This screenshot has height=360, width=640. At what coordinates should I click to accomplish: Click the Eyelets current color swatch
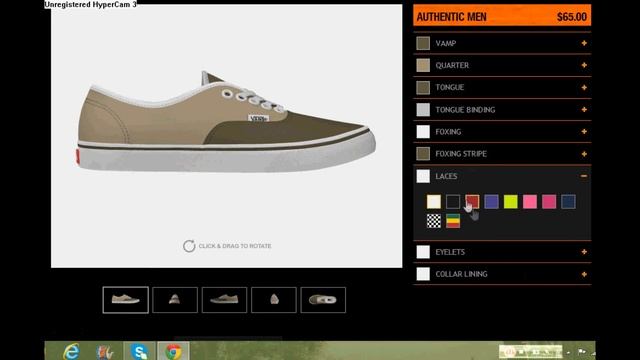pos(423,252)
